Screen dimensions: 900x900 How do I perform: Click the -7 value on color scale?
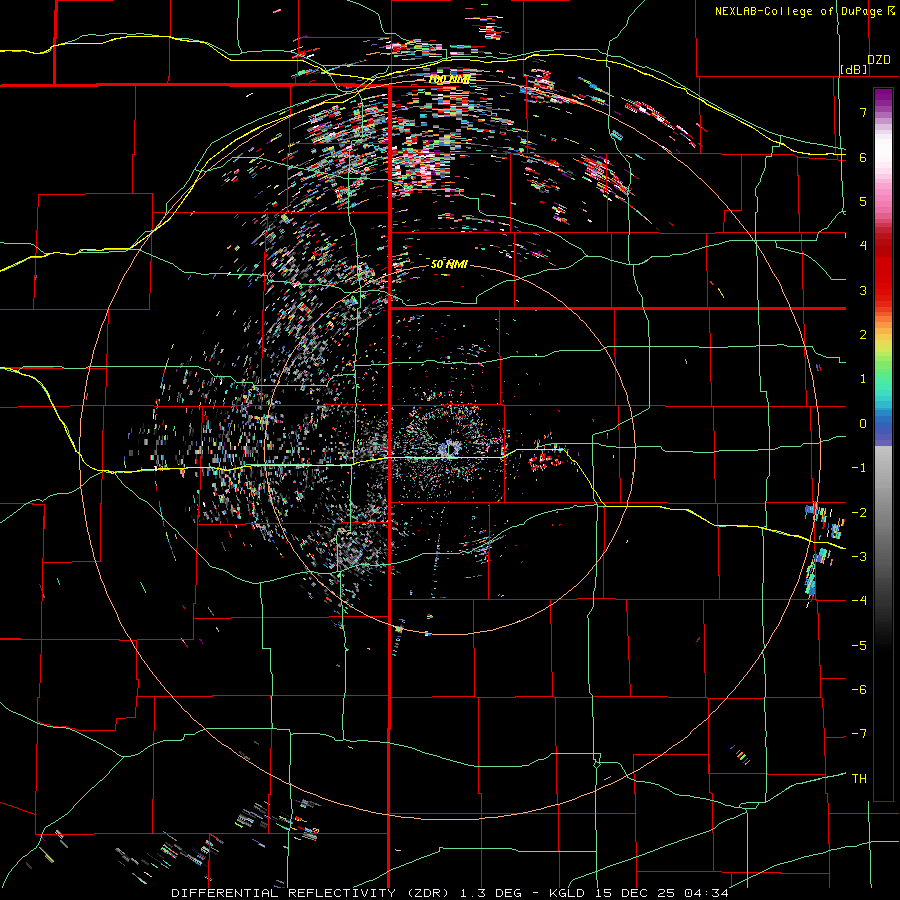[x=859, y=734]
